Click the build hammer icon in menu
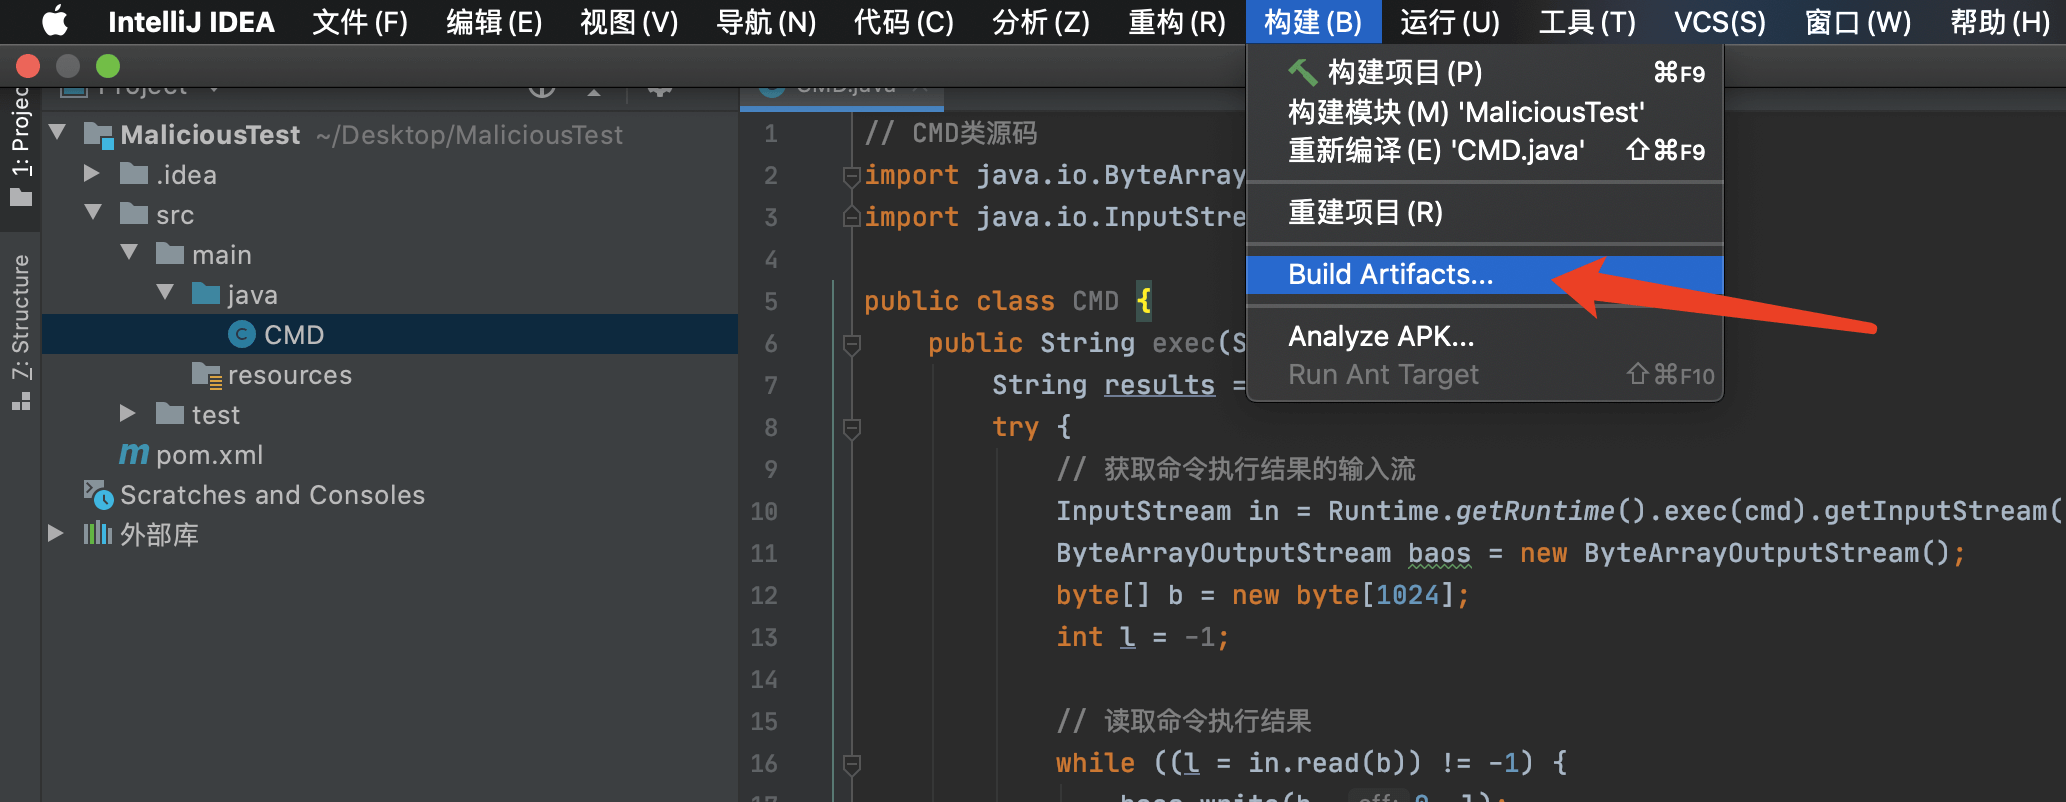The image size is (2066, 802). coord(1302,72)
